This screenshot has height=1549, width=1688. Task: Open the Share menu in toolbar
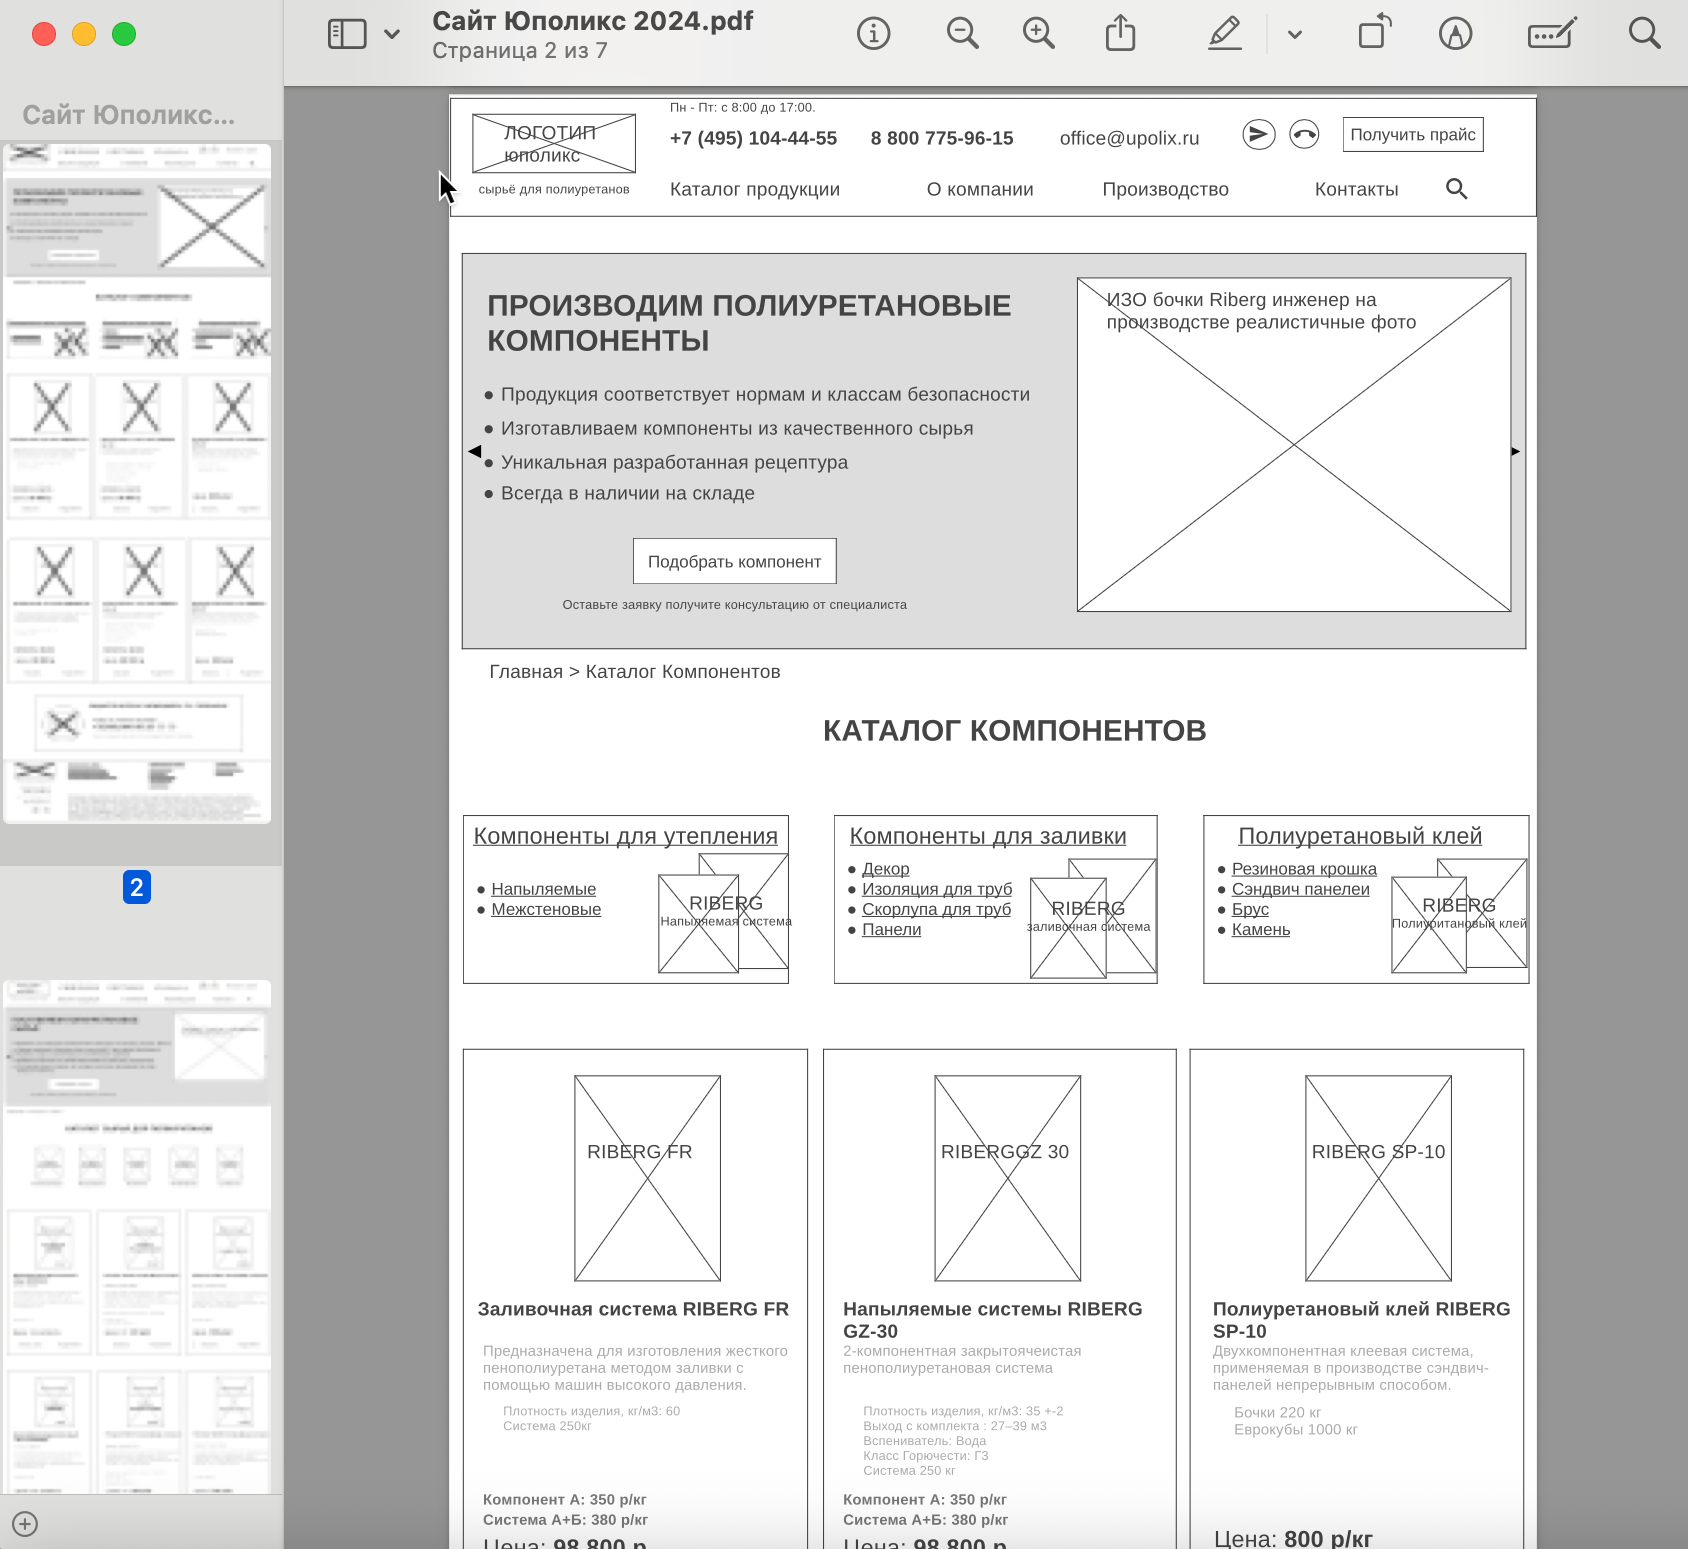tap(1121, 34)
